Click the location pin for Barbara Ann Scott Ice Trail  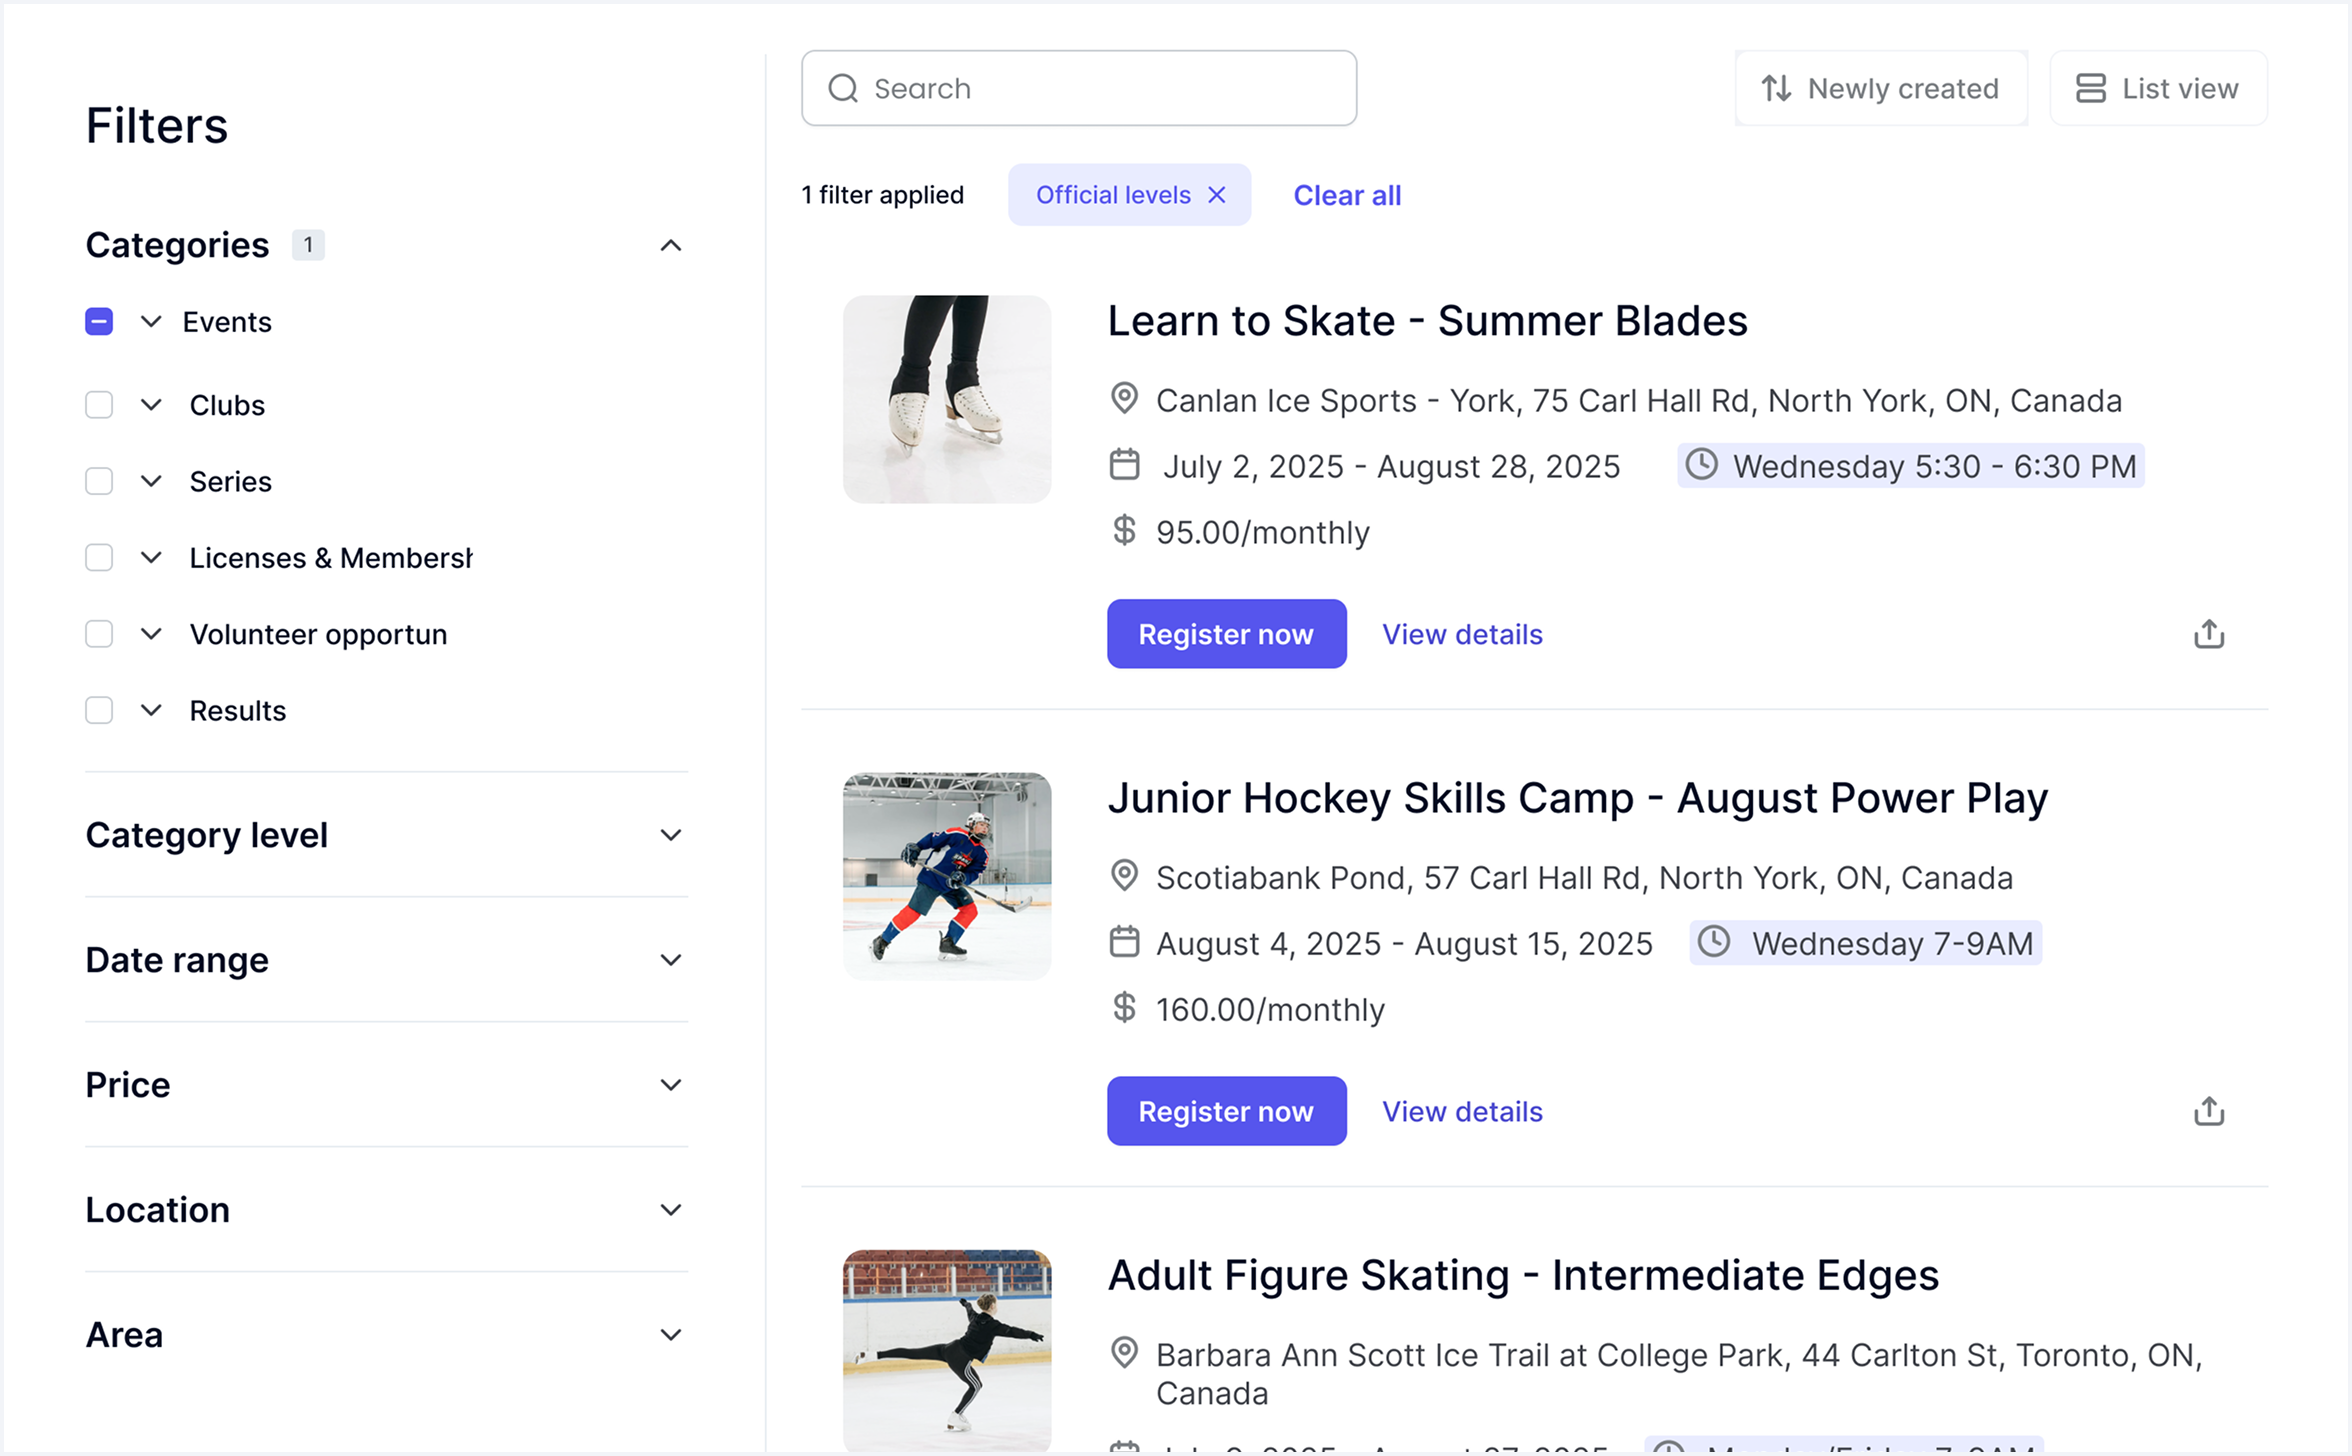[x=1124, y=1353]
